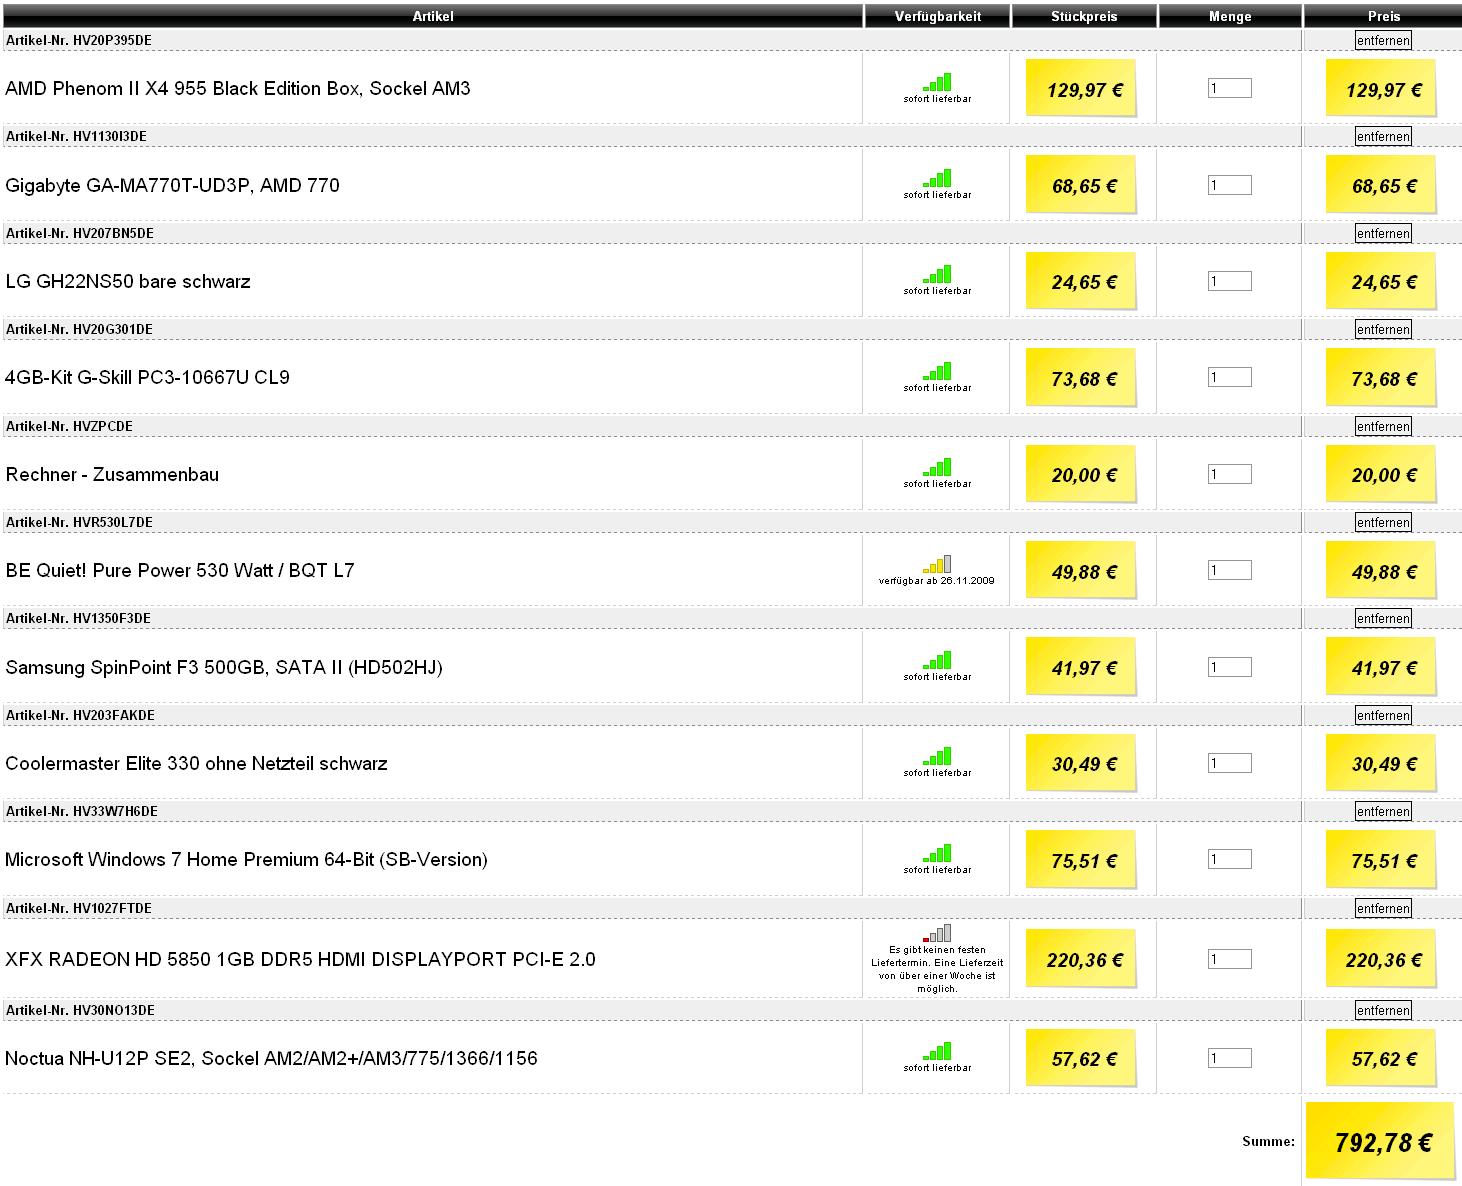Click availability bars icon for Coolermaster Elite 330
Screen dimensions: 1462x1186
(938, 757)
